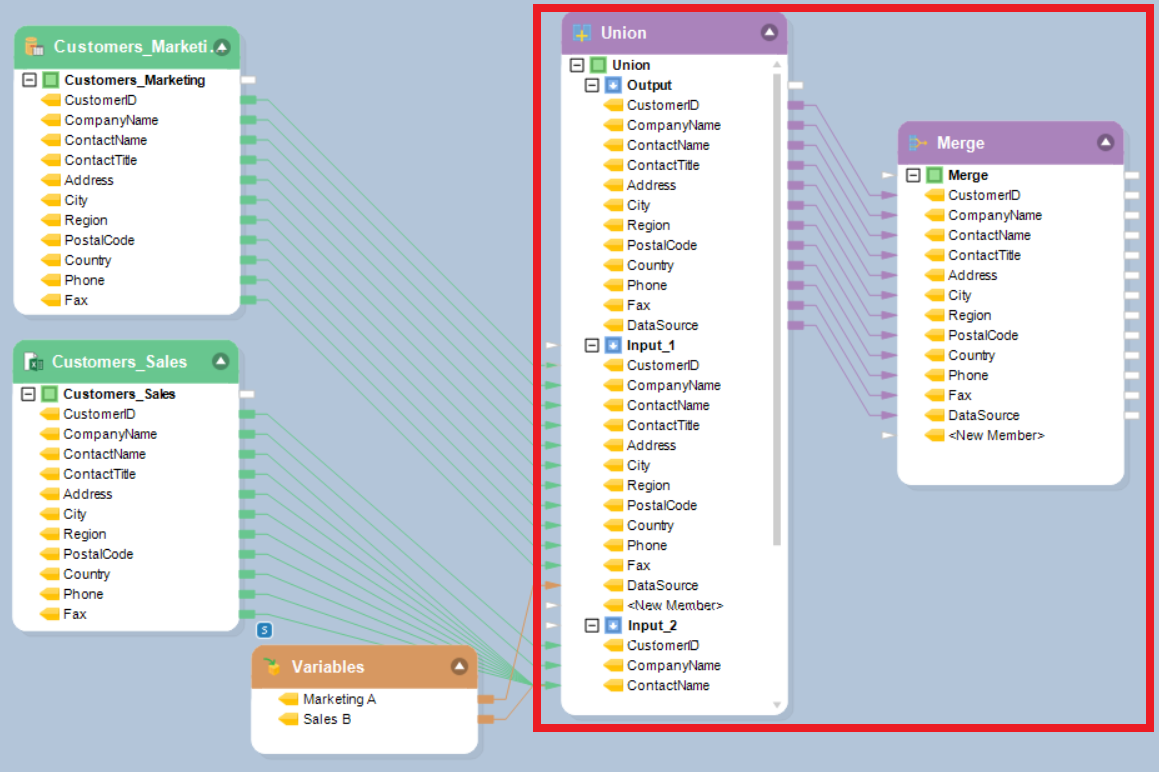Collapse the Input_2 node in Union tree
The height and width of the screenshot is (772, 1159).
[x=592, y=625]
